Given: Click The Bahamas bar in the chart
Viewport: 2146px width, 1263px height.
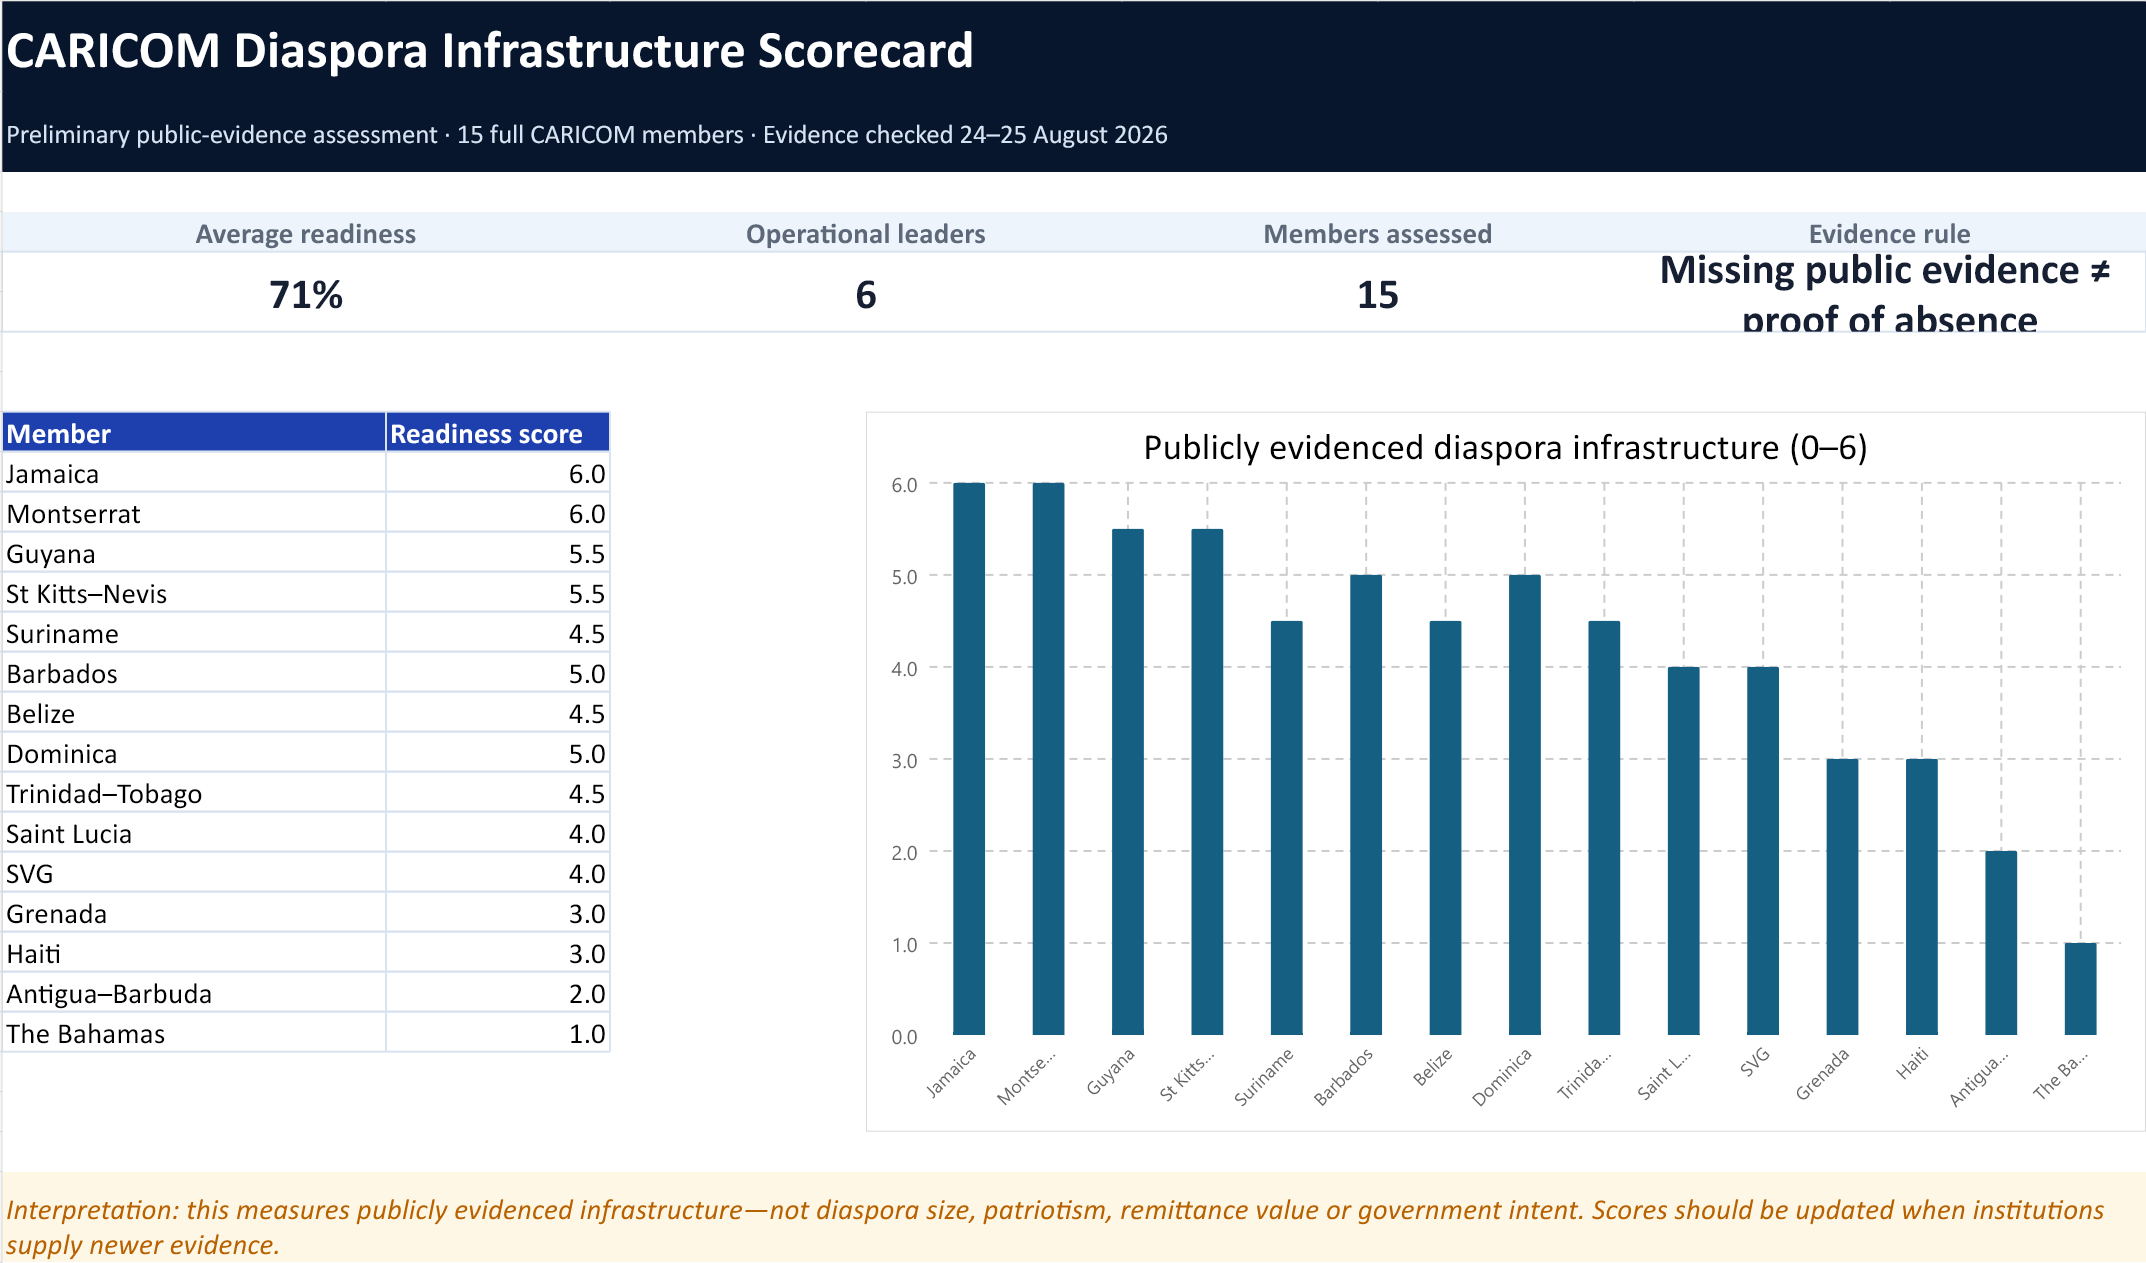Looking at the screenshot, I should [2081, 989].
